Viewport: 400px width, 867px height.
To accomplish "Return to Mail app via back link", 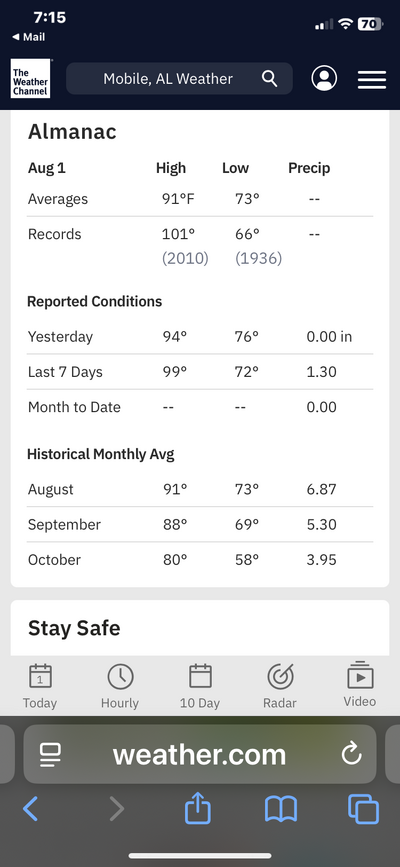I will tap(28, 37).
